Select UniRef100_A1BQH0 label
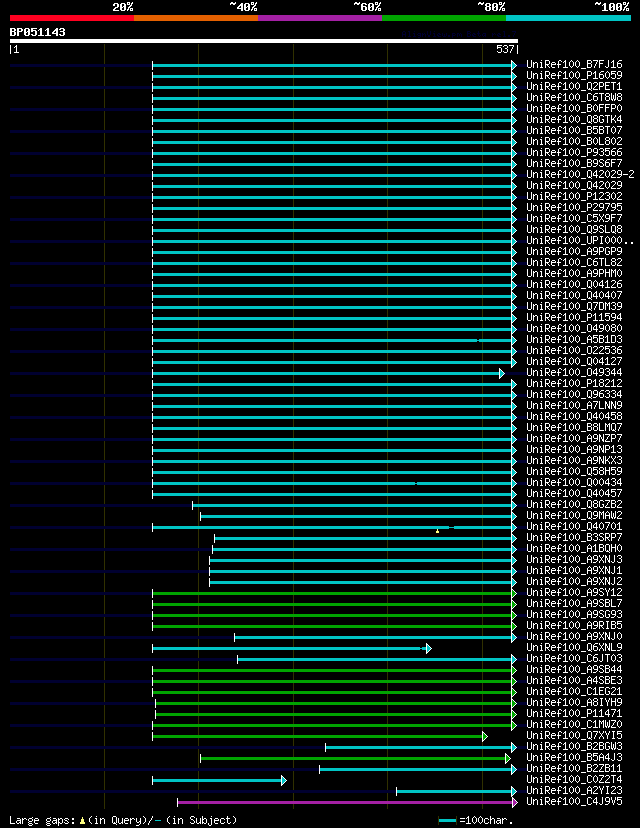Image resolution: width=640 pixels, height=828 pixels. (x=574, y=549)
